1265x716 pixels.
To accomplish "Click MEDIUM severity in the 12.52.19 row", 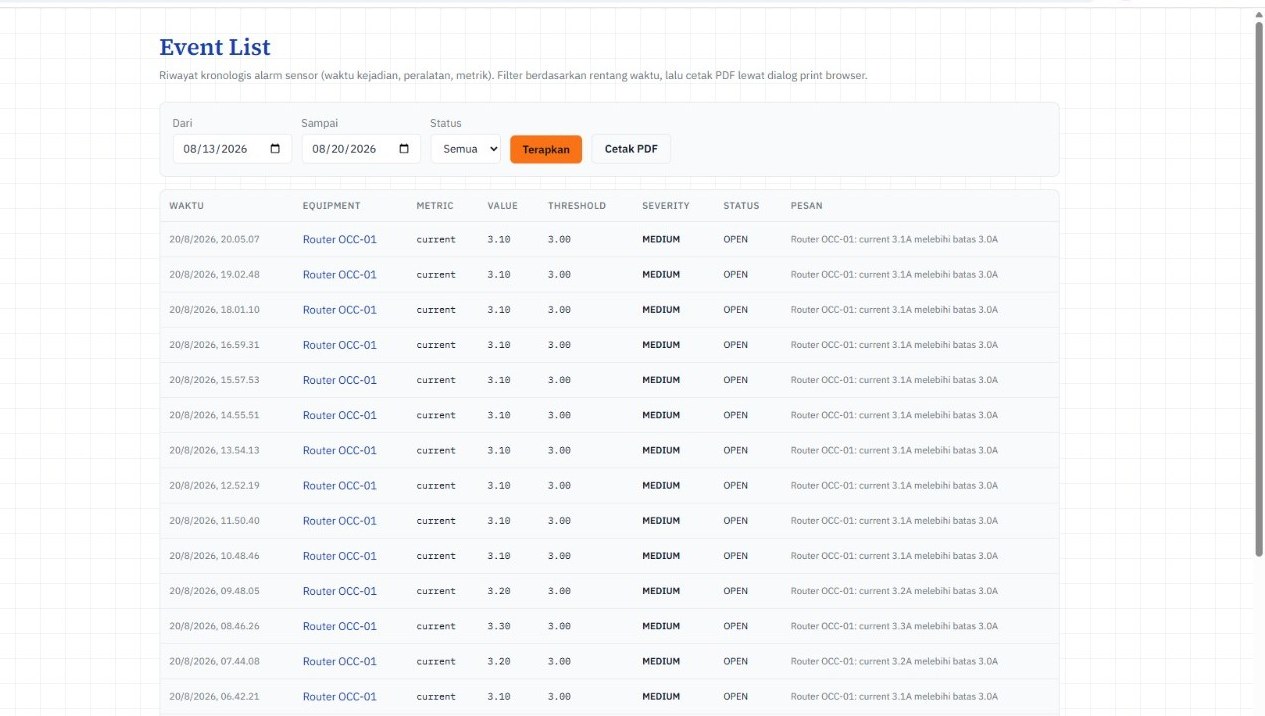I will [661, 485].
